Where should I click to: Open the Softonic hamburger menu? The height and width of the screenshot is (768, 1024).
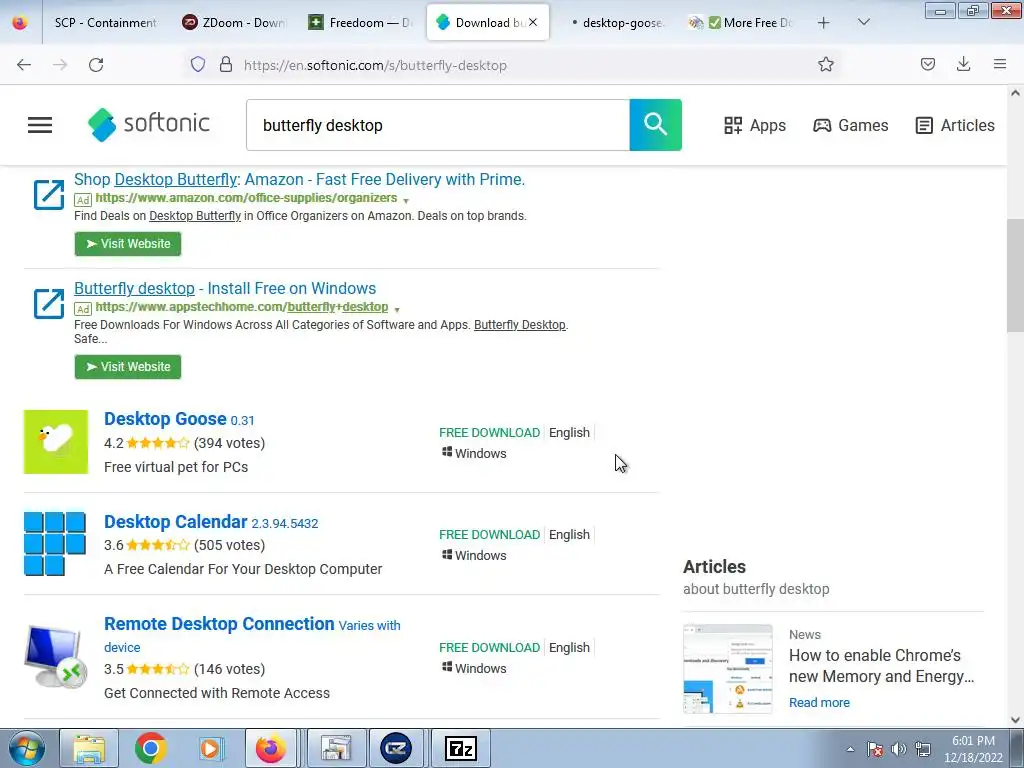point(40,125)
